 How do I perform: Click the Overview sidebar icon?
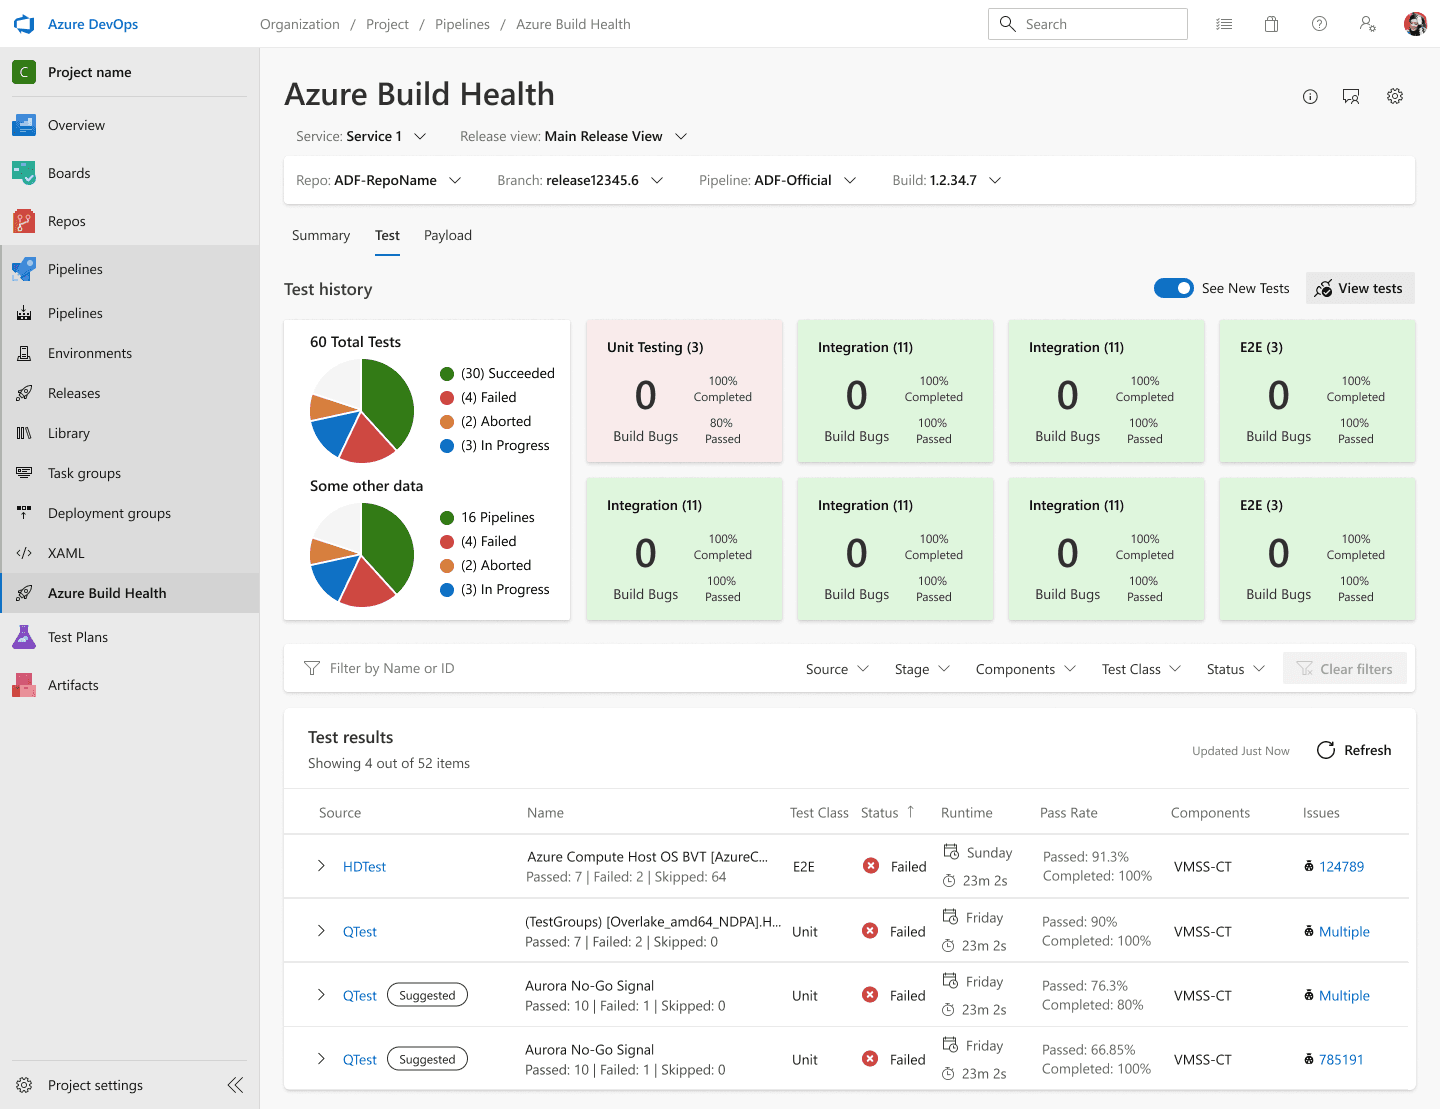(x=24, y=125)
